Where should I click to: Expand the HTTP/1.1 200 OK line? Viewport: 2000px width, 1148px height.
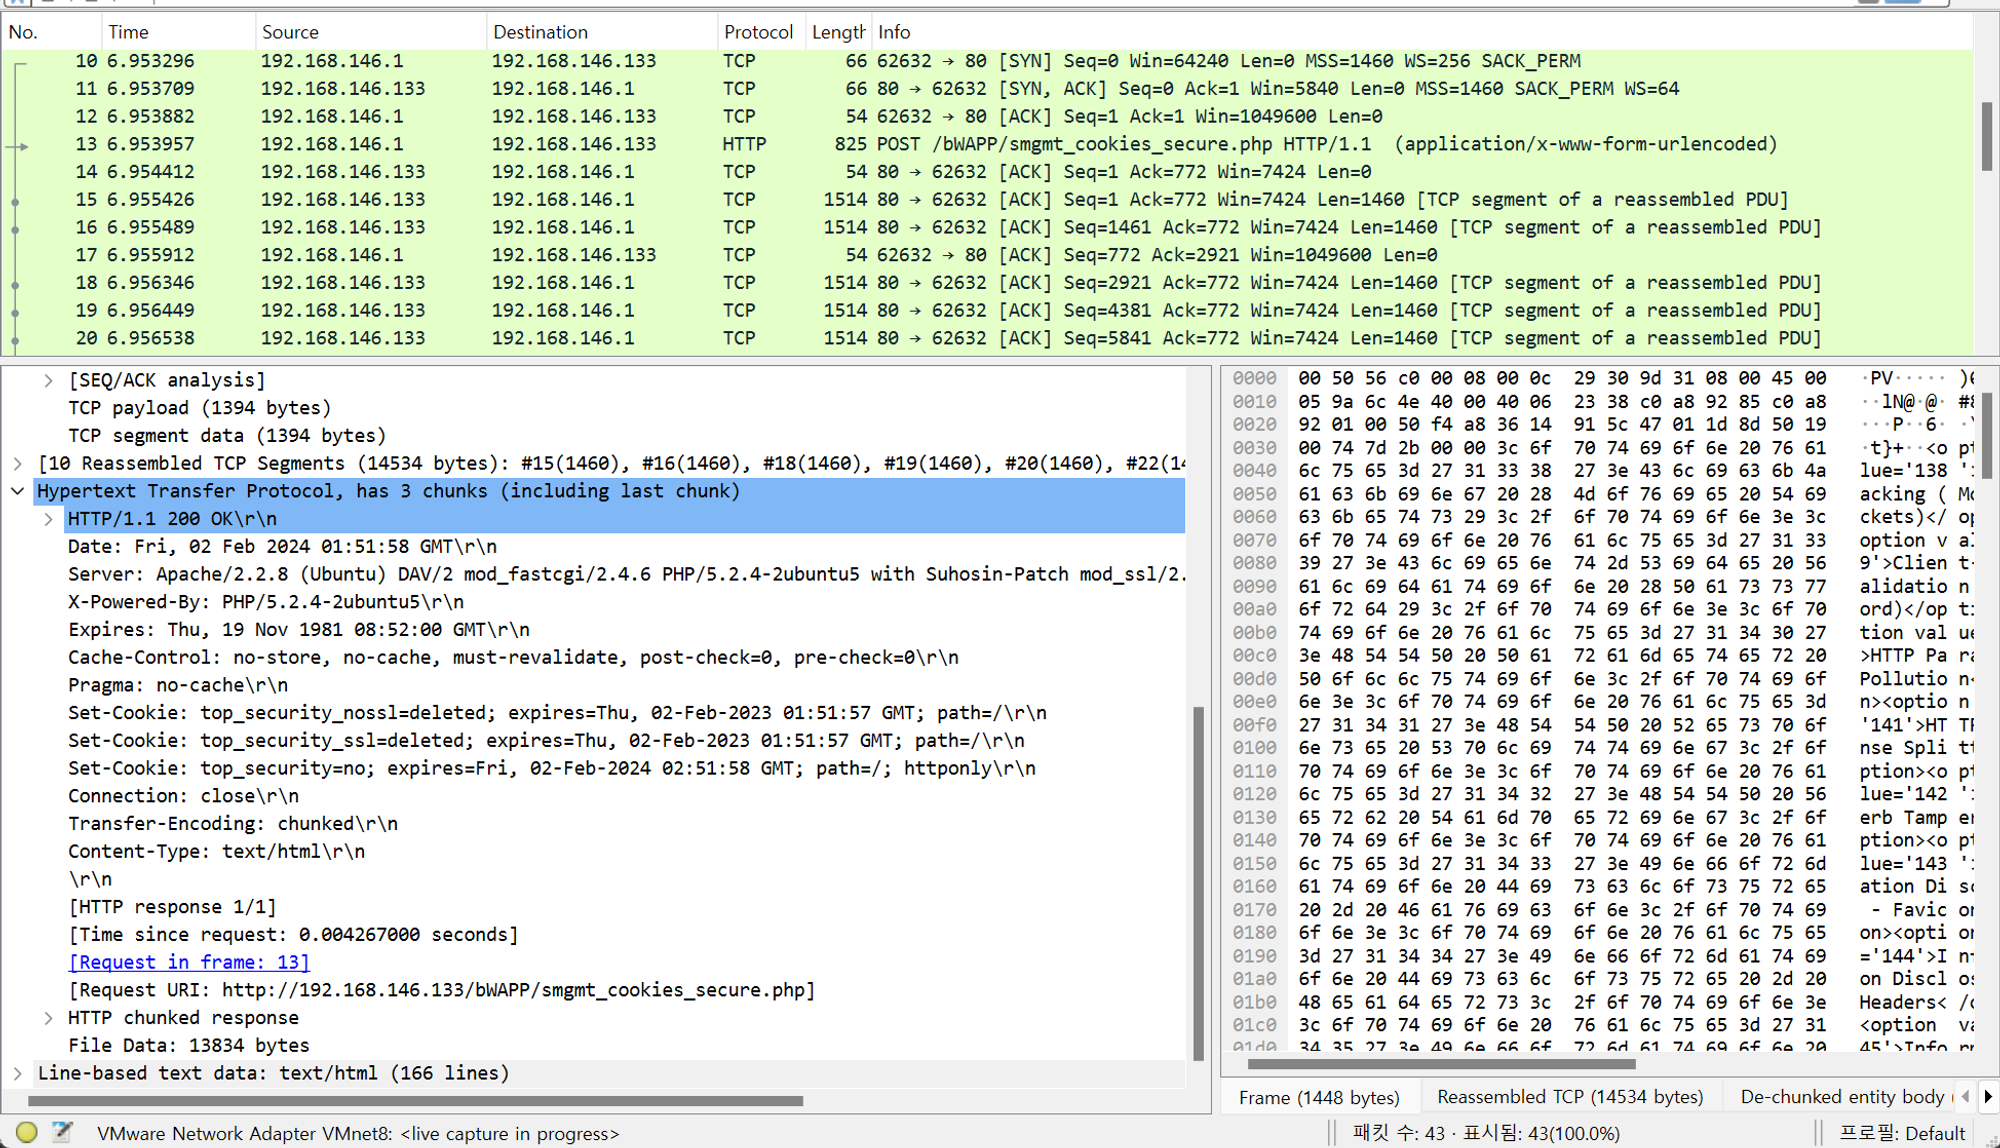tap(48, 519)
